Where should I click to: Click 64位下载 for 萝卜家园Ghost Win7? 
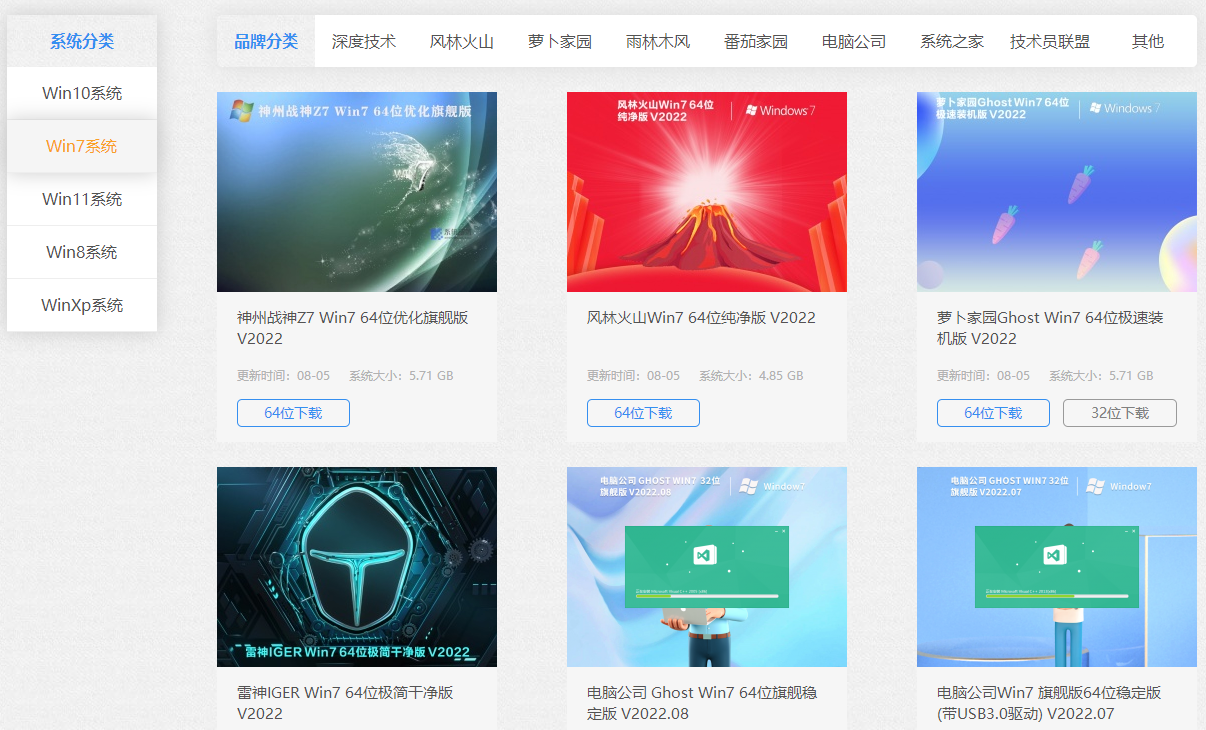993,413
